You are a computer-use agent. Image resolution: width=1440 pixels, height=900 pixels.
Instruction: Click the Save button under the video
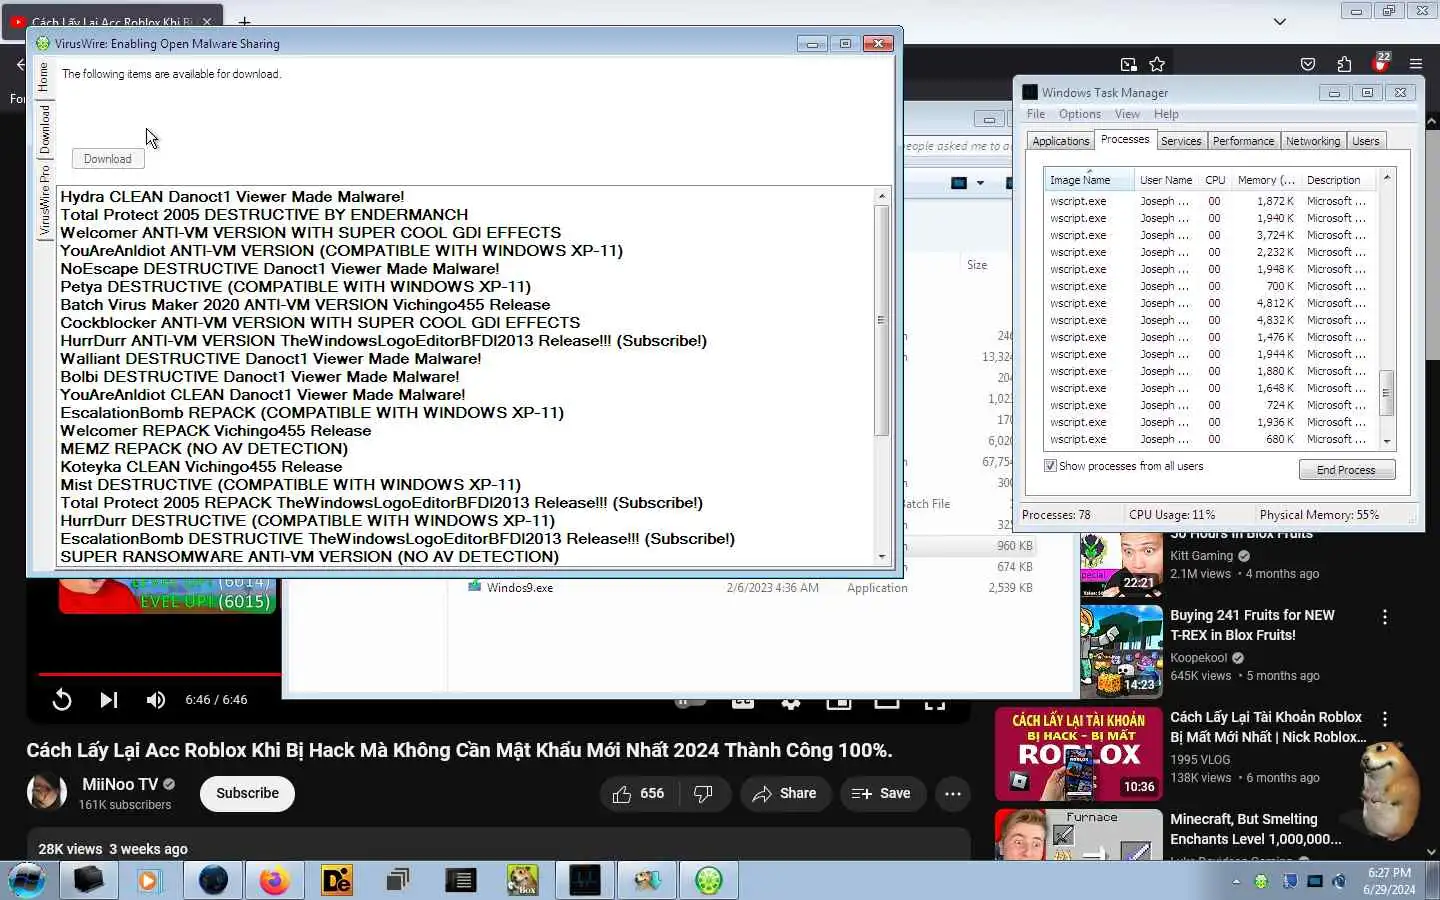point(881,793)
